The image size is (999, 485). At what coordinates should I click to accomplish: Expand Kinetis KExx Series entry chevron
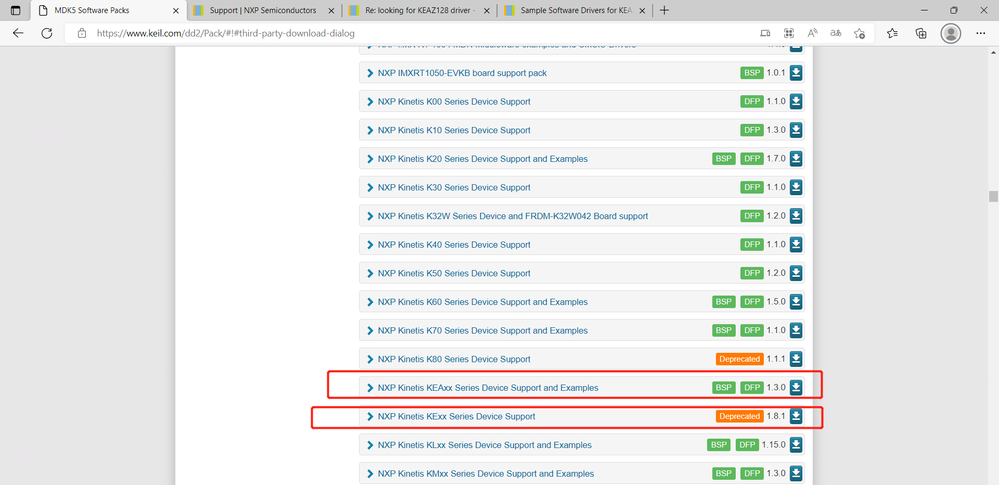[370, 417]
